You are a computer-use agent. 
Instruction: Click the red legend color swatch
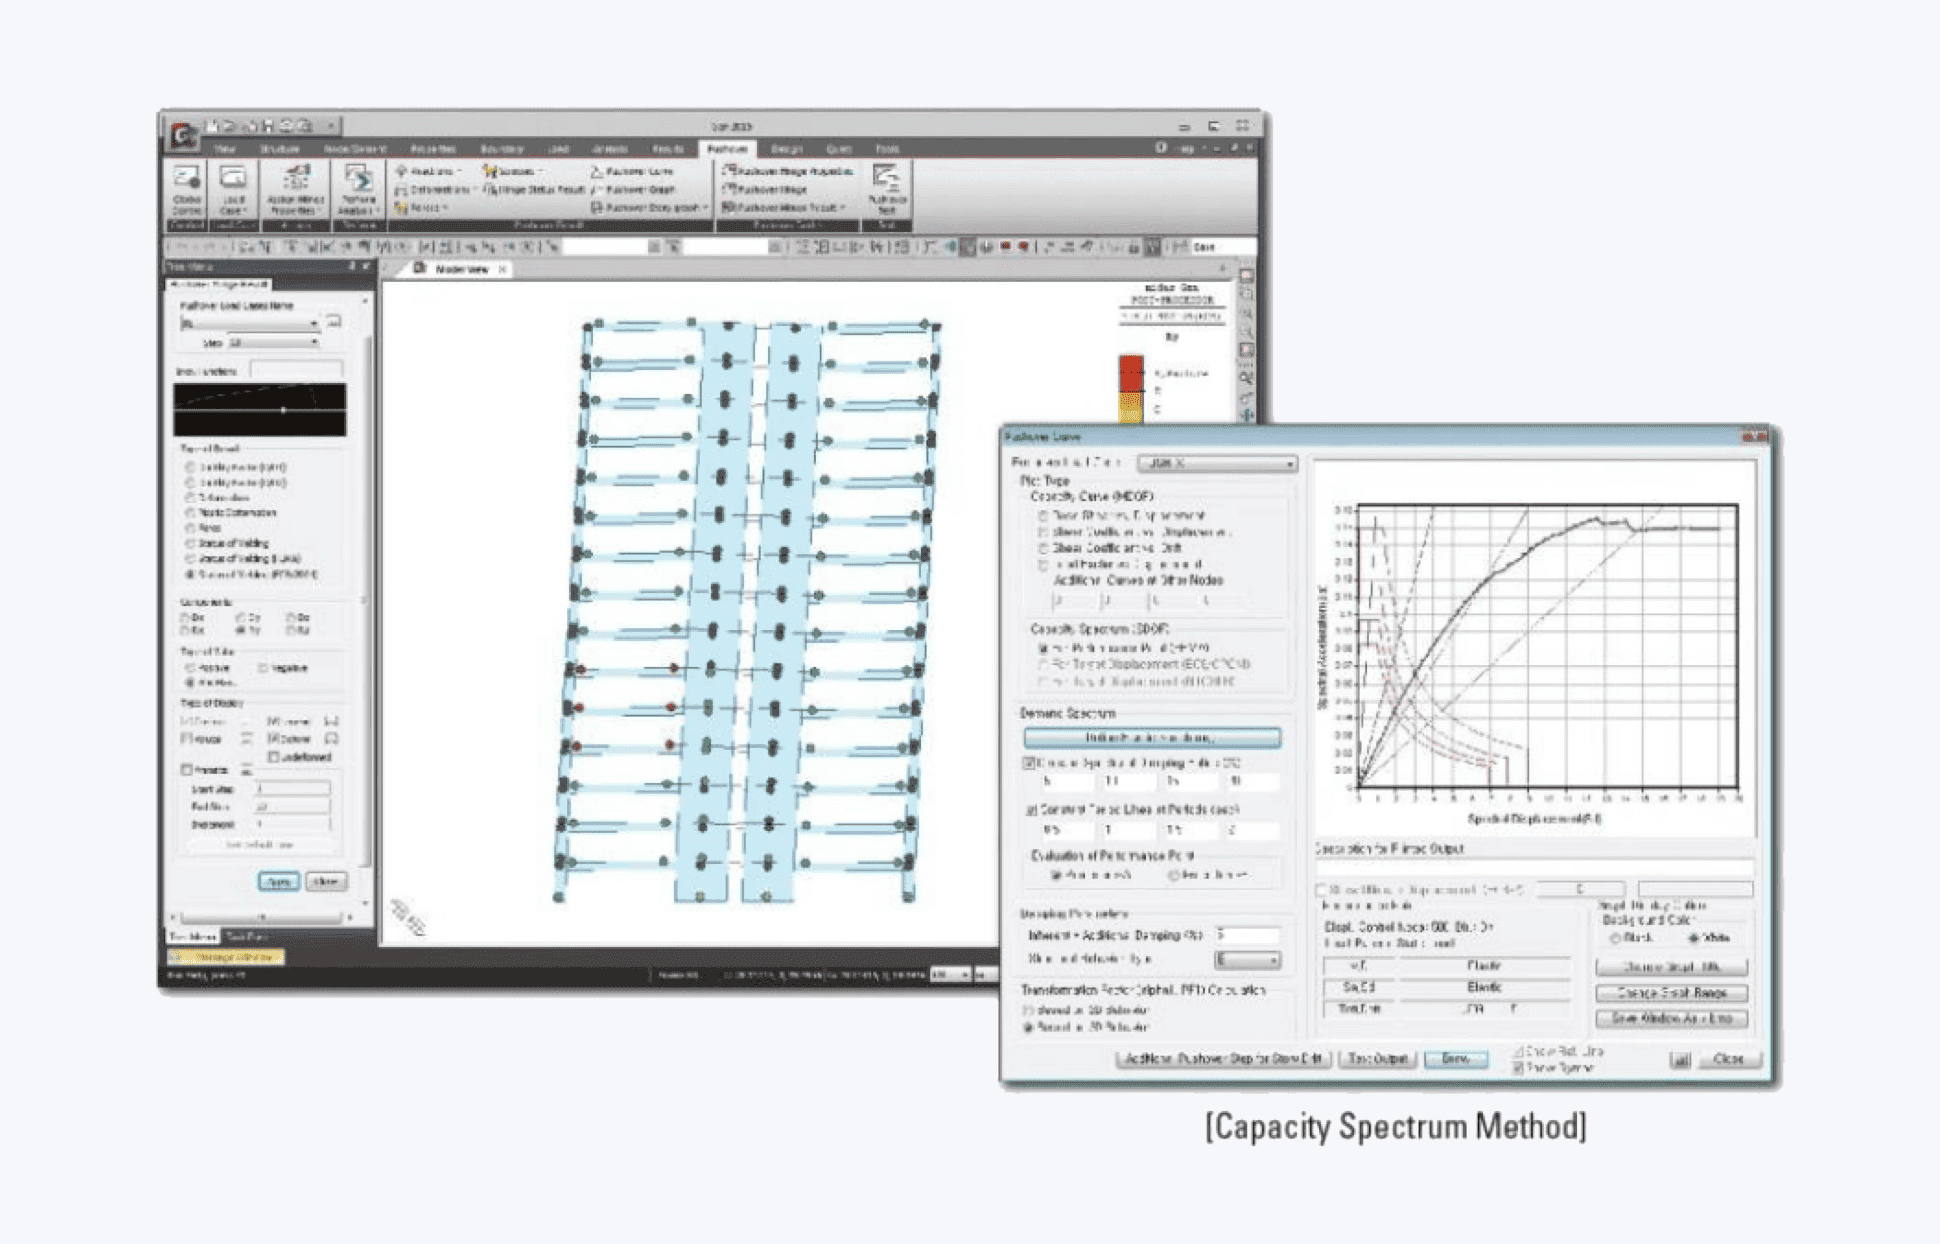coord(1130,373)
